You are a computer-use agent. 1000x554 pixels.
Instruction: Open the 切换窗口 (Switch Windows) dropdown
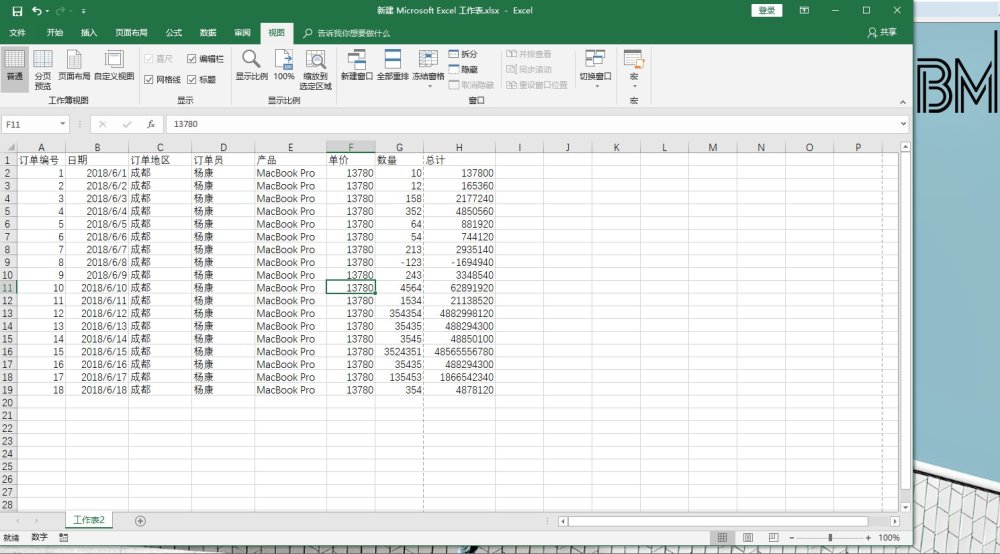[595, 67]
